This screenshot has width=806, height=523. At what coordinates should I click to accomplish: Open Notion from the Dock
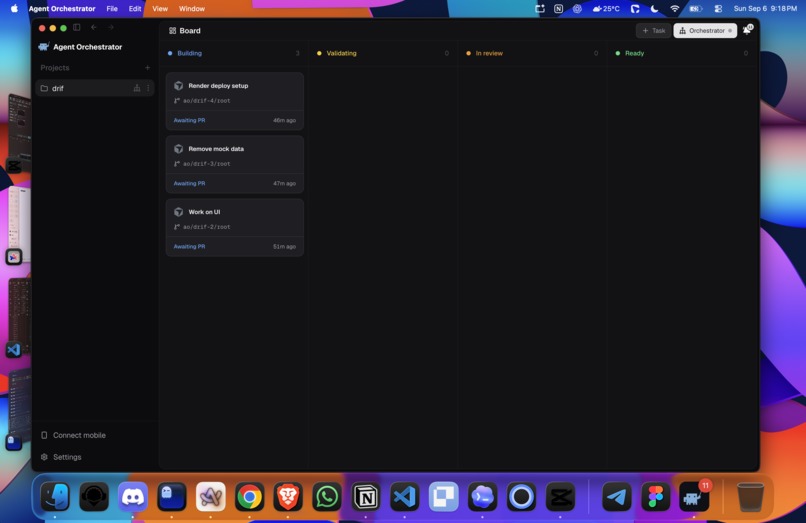point(366,497)
